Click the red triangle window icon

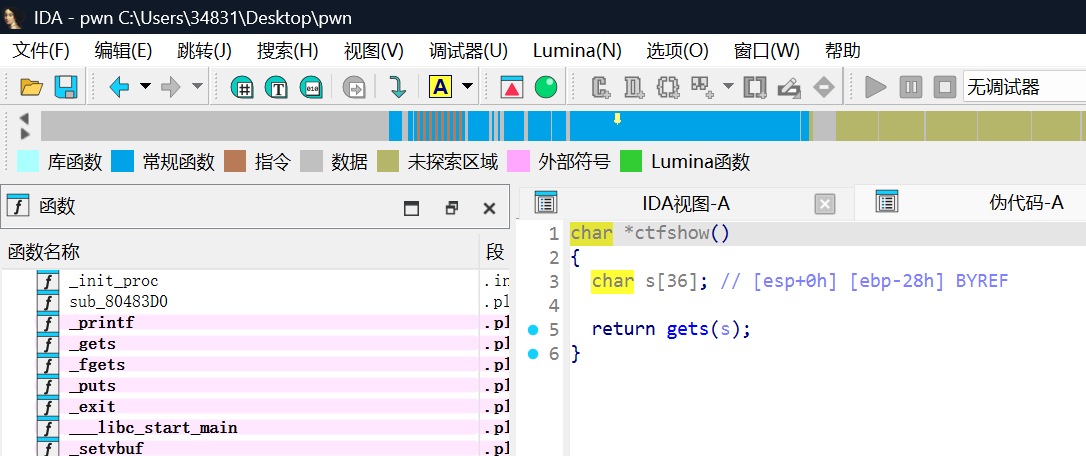(512, 87)
